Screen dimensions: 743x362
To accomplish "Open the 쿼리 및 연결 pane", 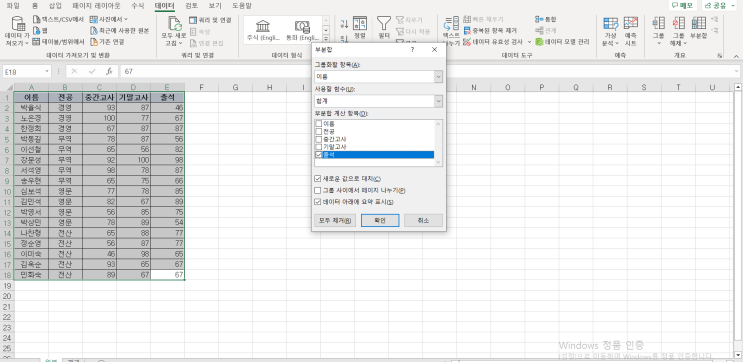I will [210, 20].
